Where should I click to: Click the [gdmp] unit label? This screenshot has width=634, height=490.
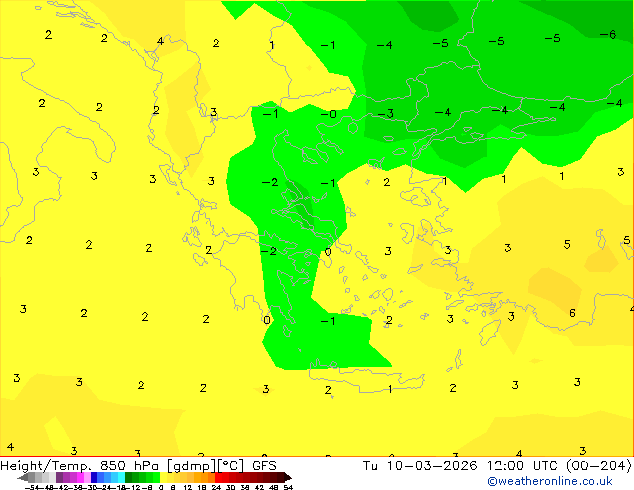tap(192, 466)
